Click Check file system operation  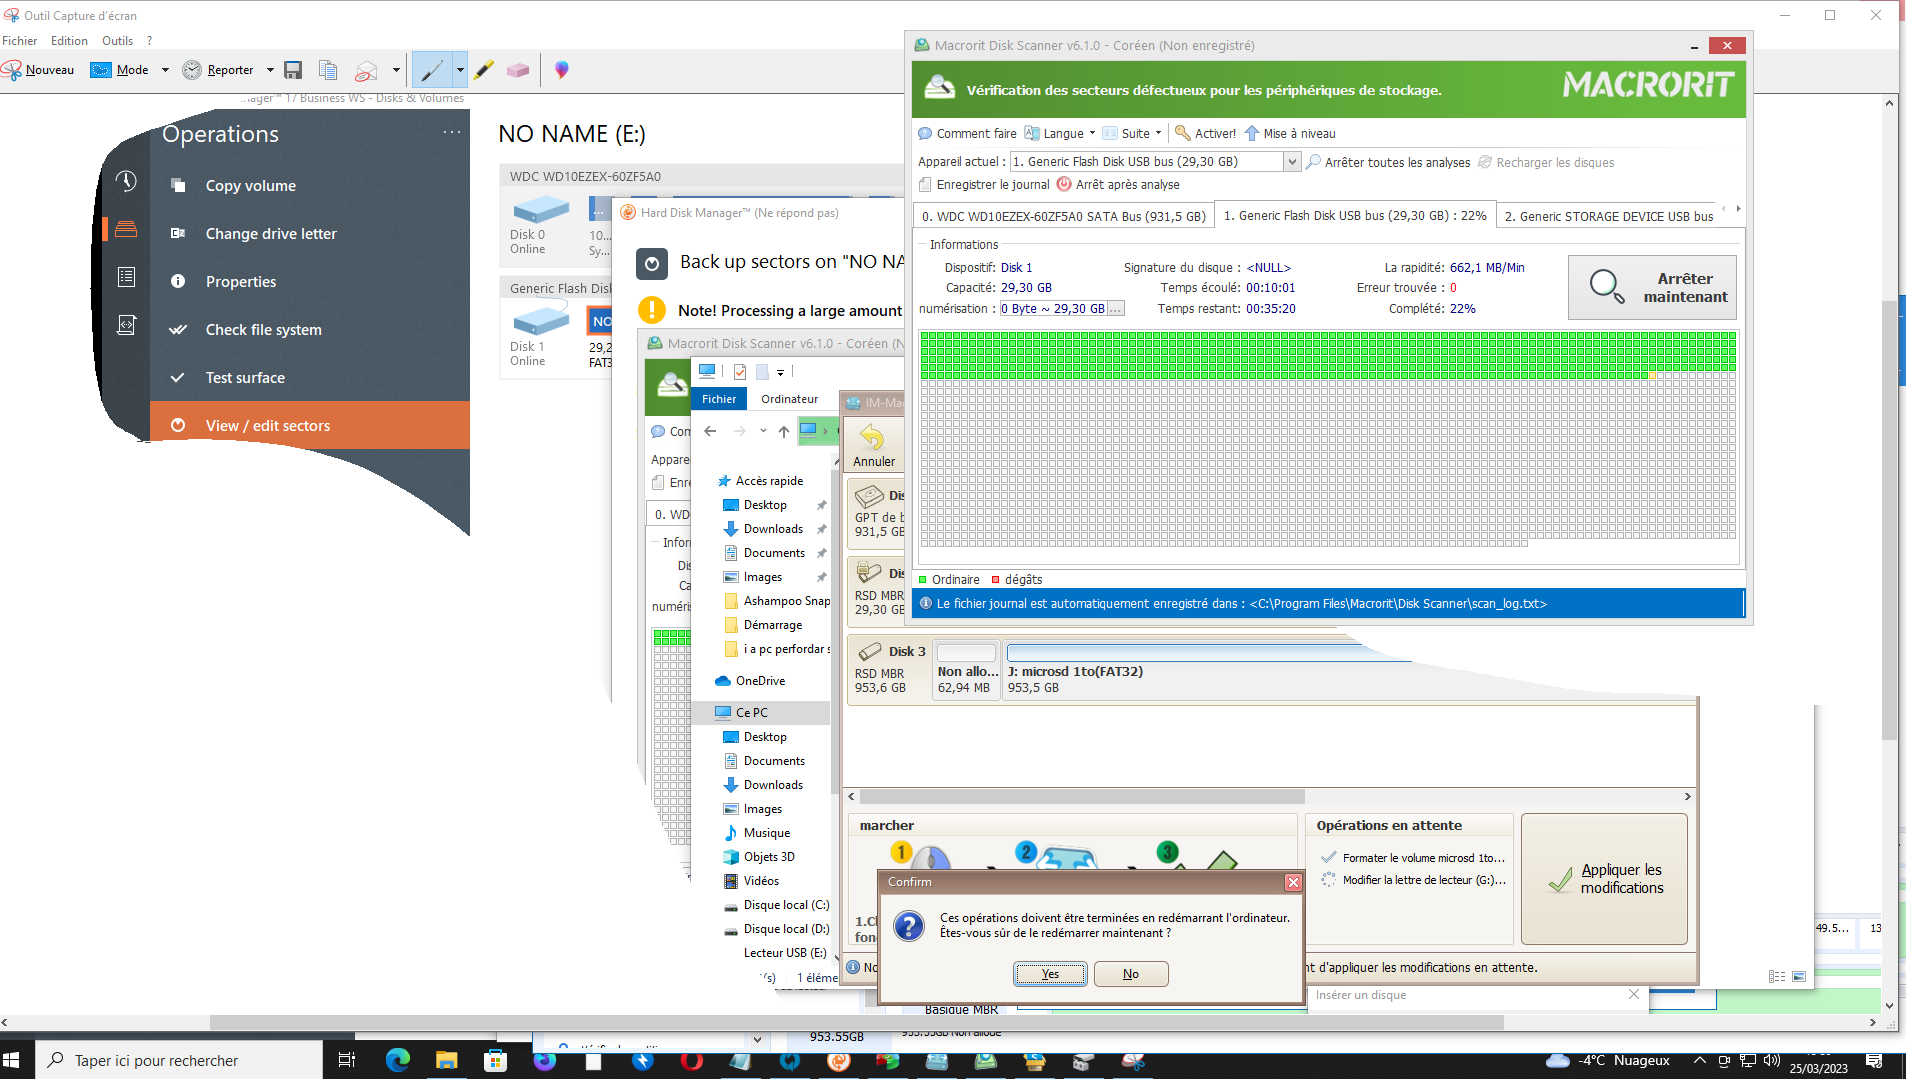click(x=263, y=330)
